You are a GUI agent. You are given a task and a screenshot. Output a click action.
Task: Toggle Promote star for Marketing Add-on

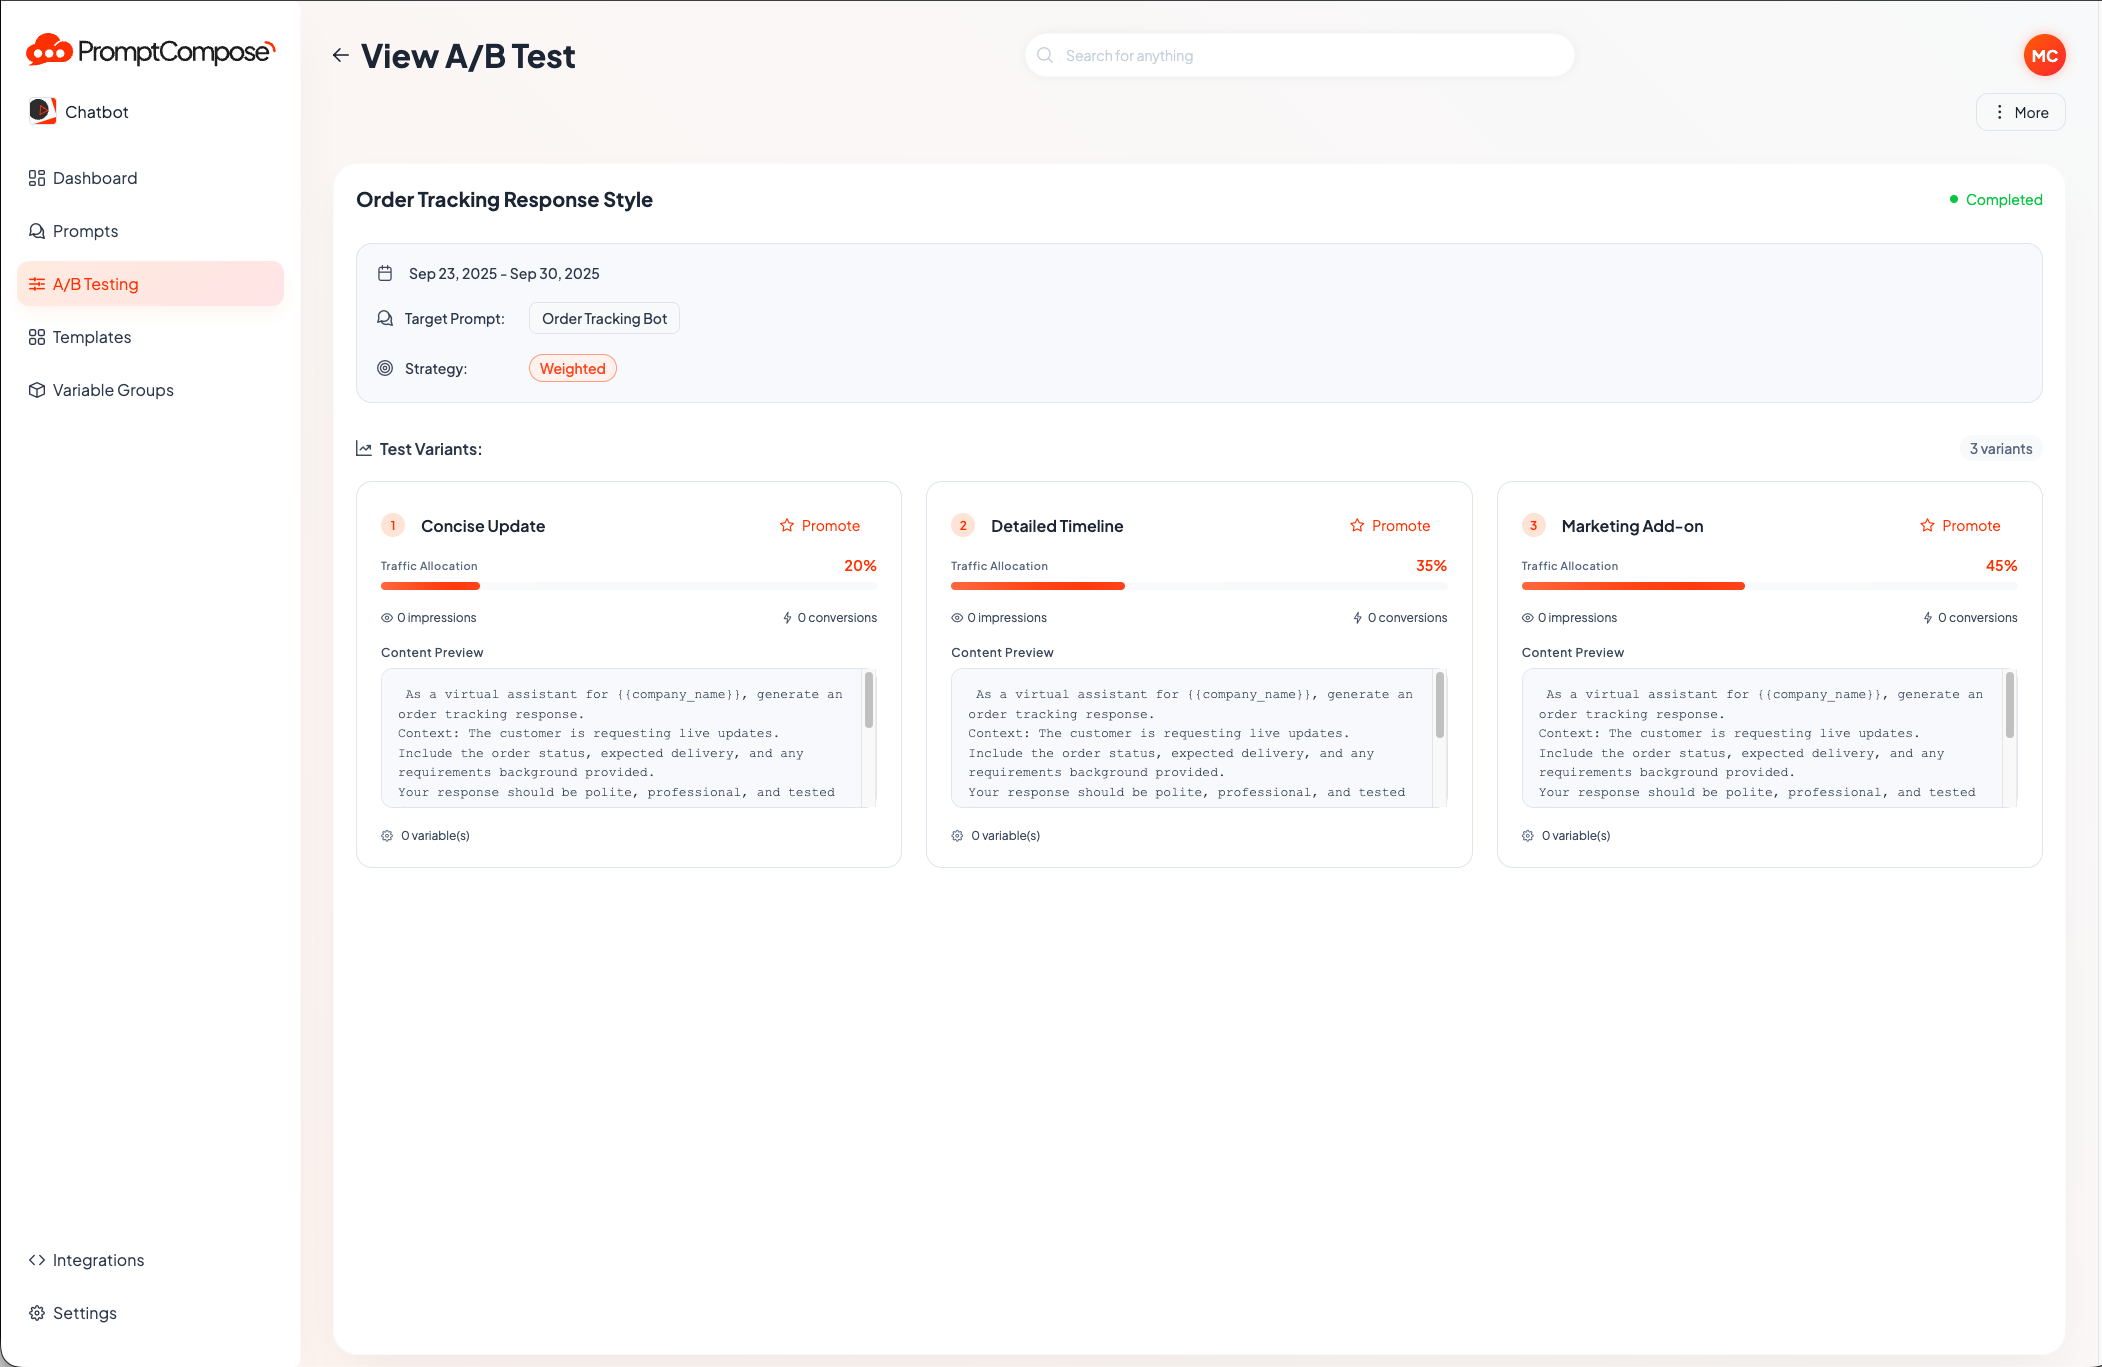[x=1928, y=525]
